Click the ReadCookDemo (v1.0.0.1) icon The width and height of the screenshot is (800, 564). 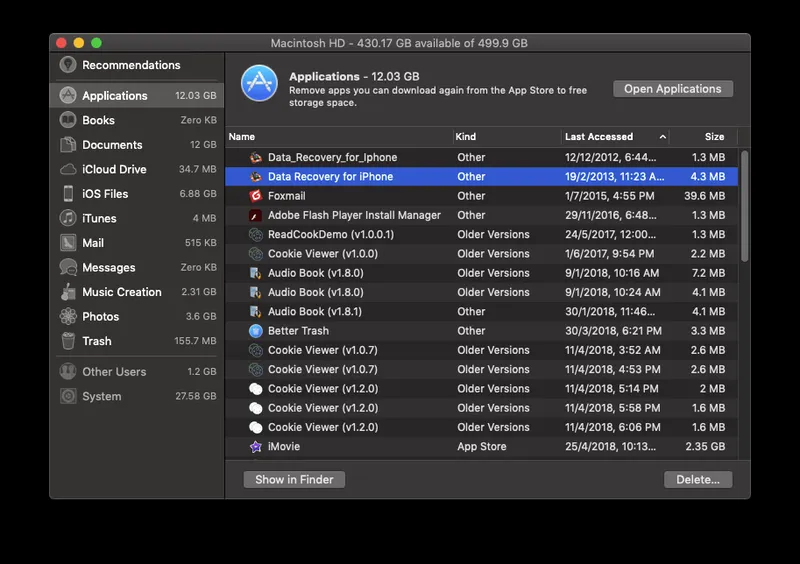[256, 235]
